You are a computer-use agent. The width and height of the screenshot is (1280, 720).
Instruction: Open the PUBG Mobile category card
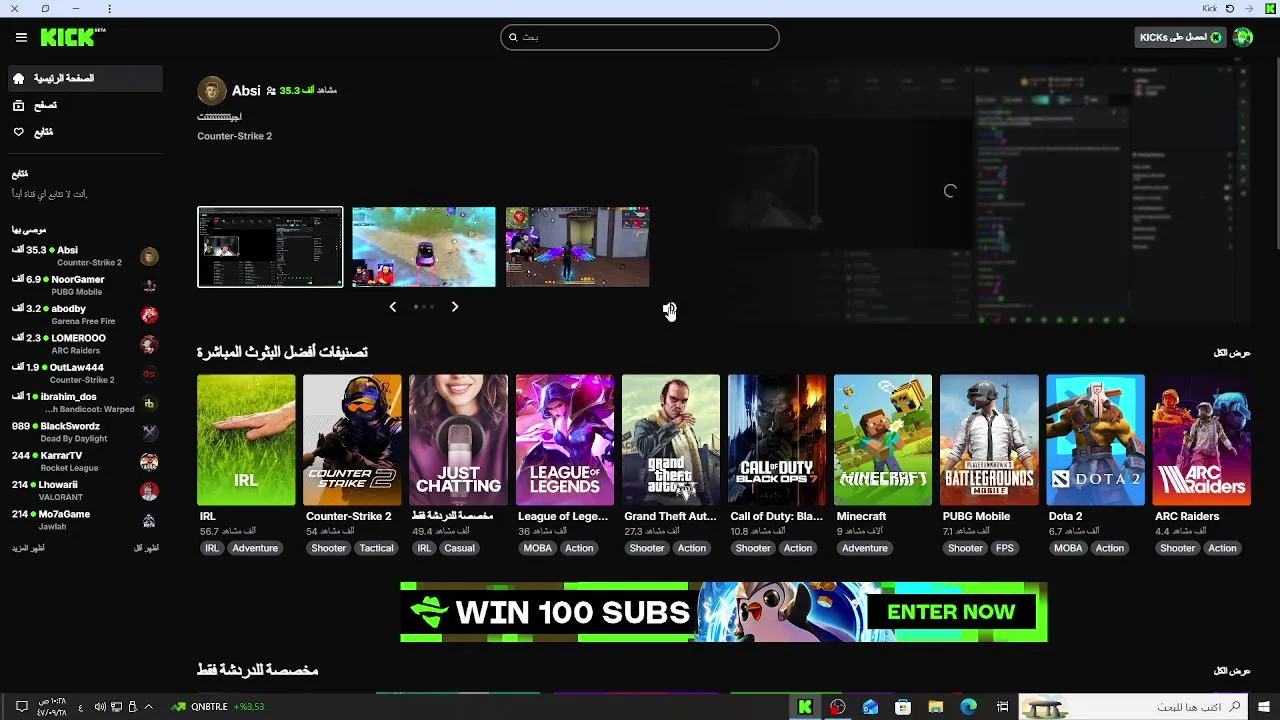click(989, 440)
